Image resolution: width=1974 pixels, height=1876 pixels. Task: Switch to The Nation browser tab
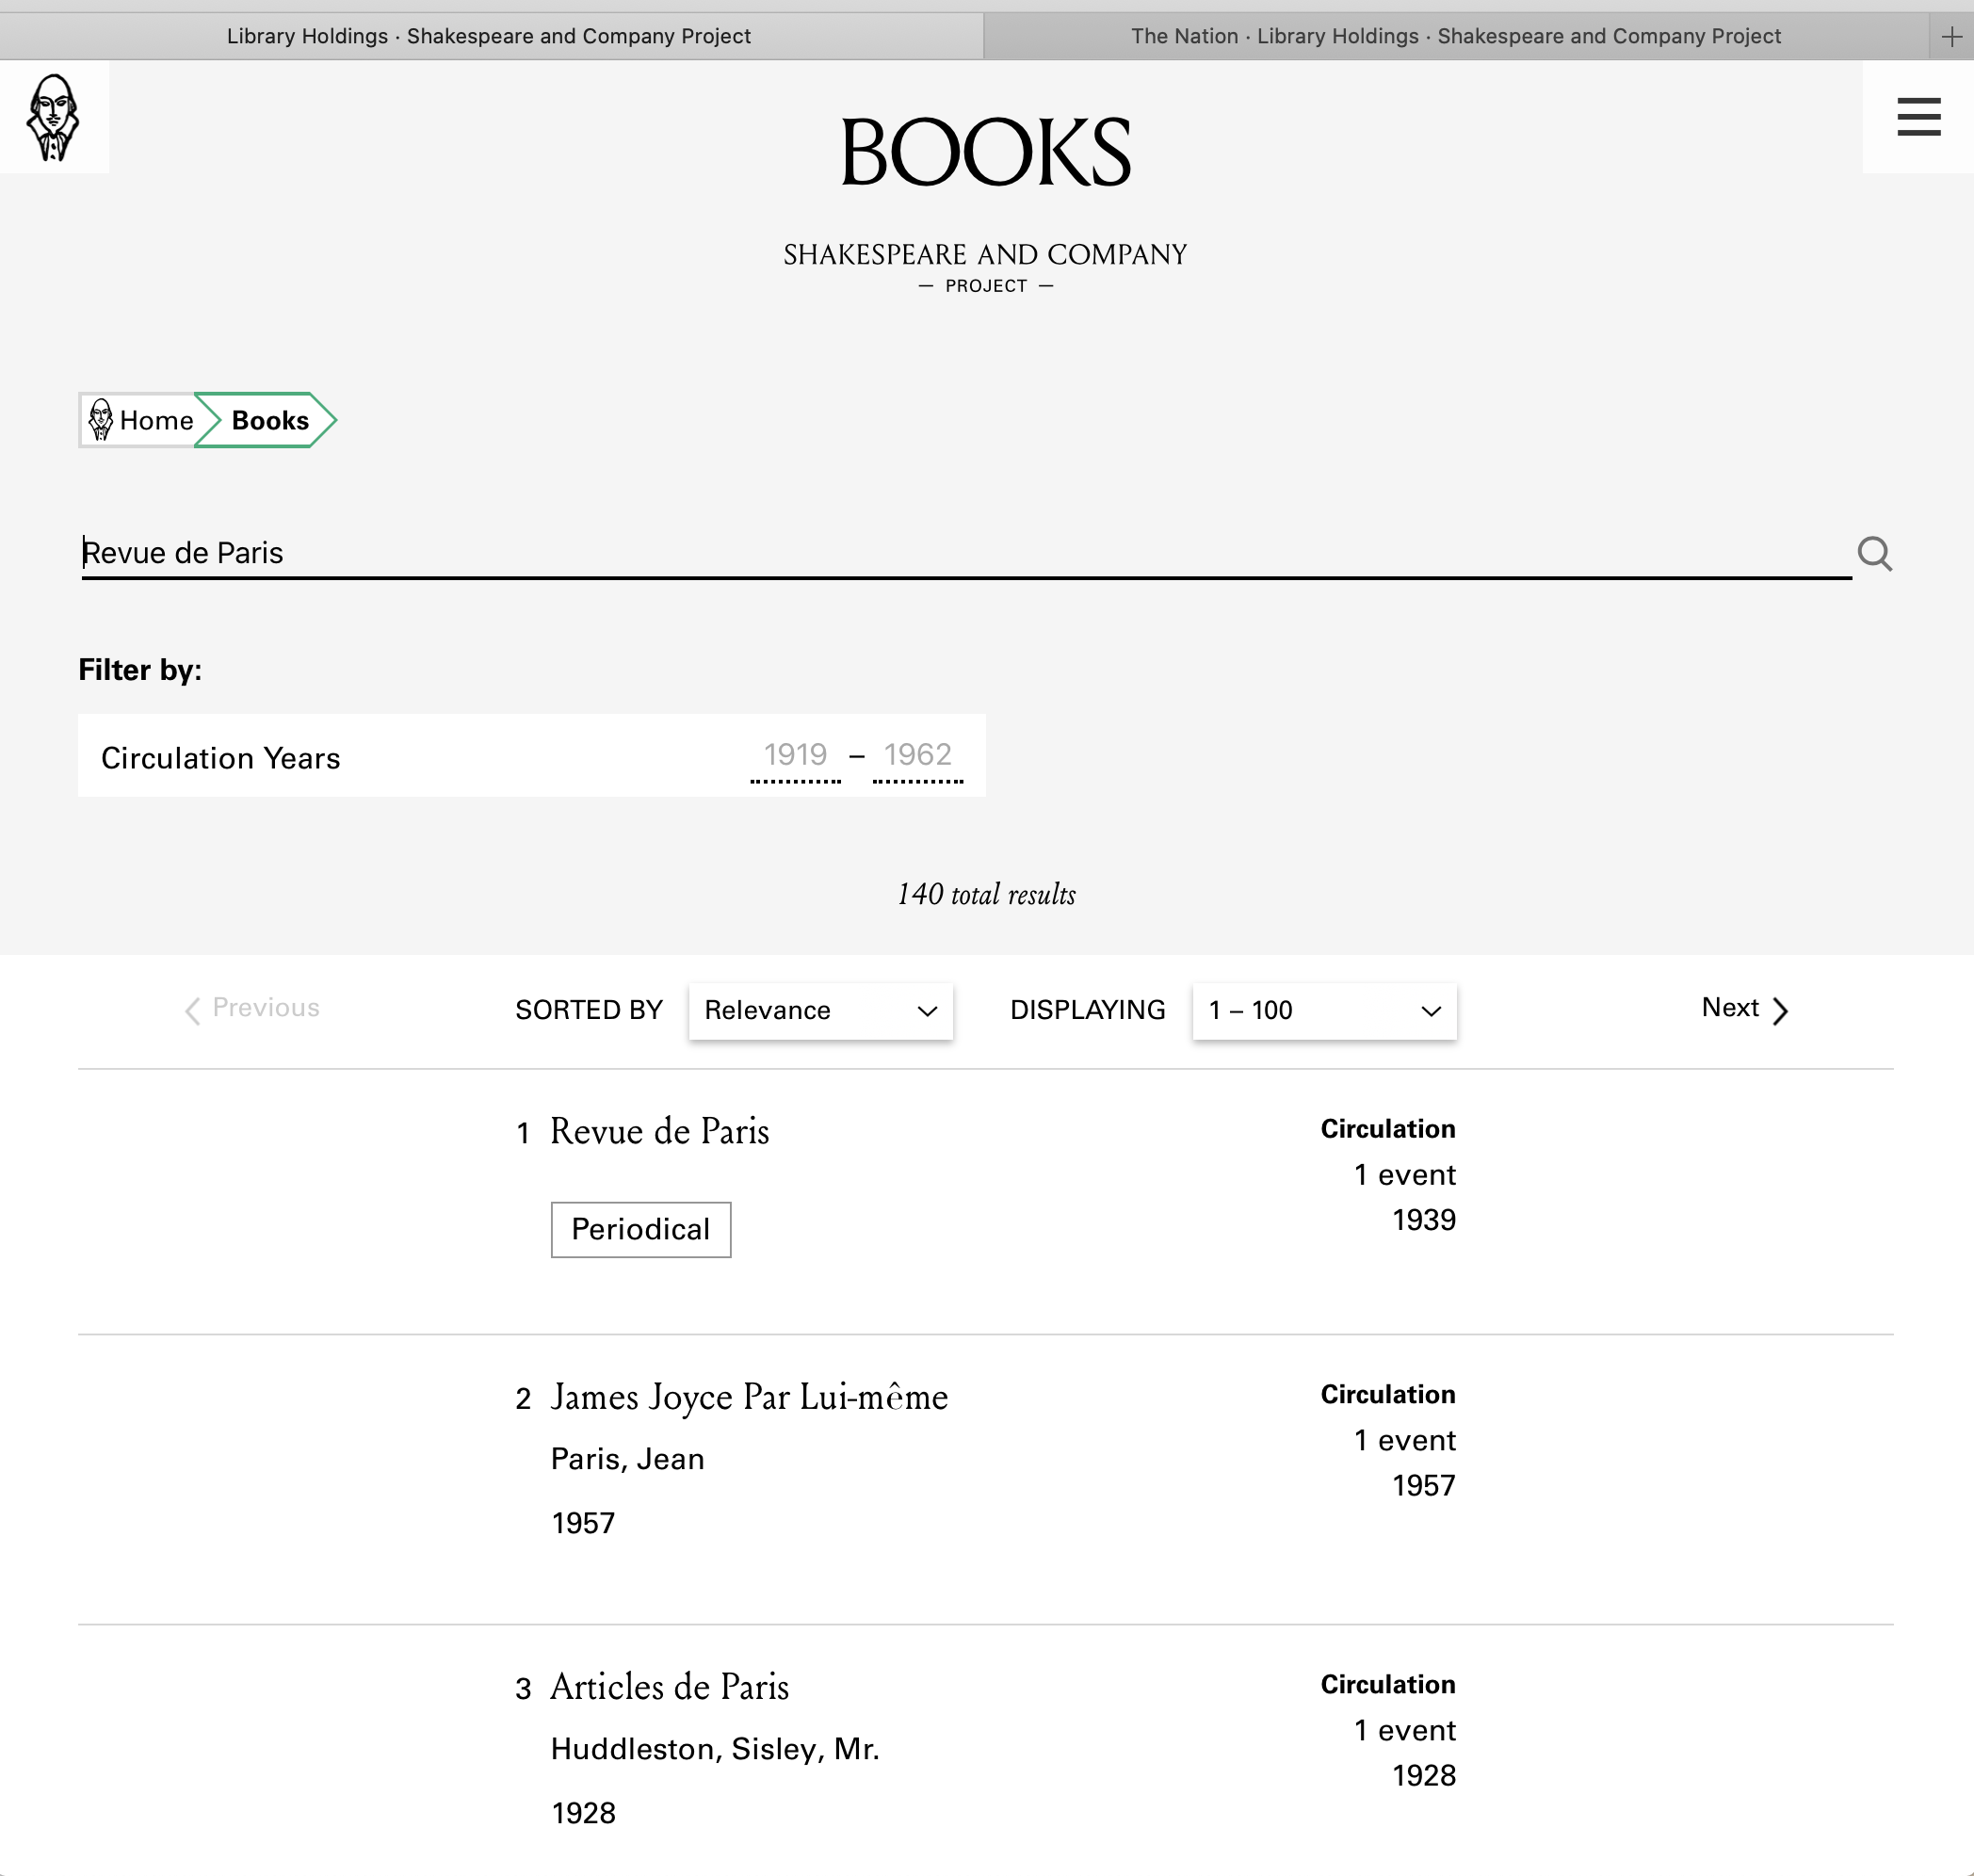[x=1455, y=37]
